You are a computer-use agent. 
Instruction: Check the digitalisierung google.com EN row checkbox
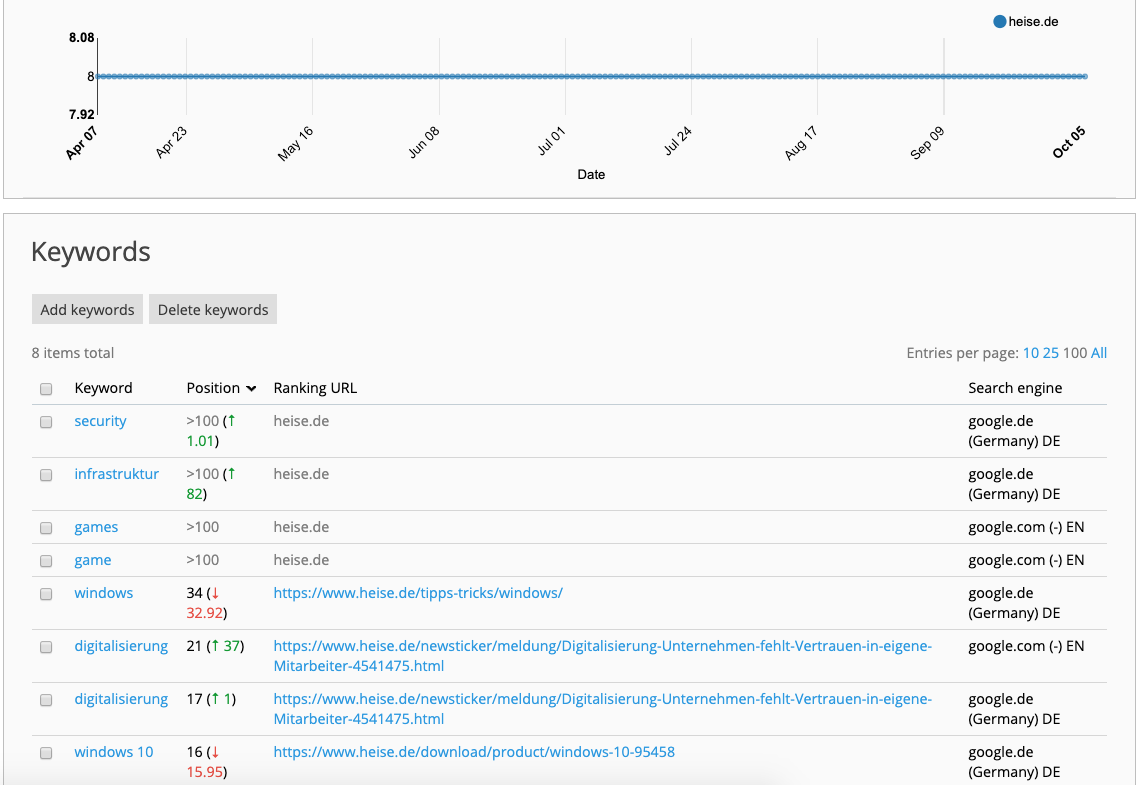point(46,647)
